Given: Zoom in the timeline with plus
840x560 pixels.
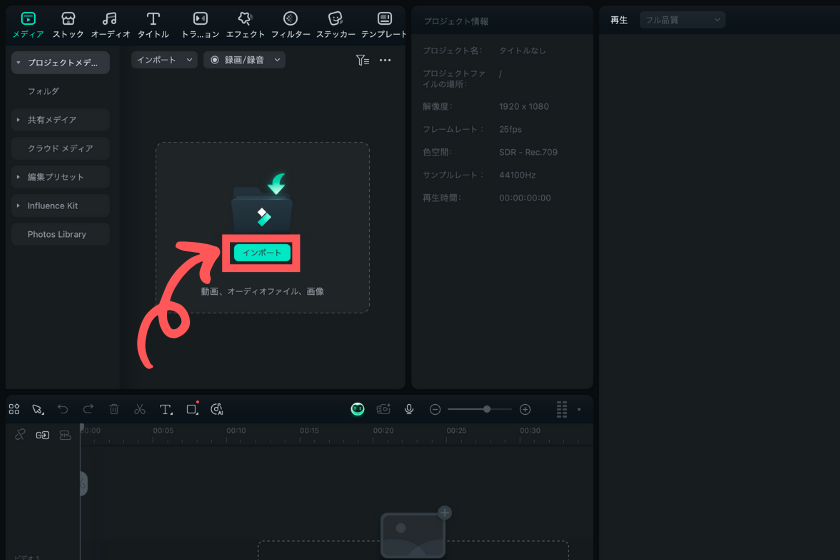Looking at the screenshot, I should pyautogui.click(x=526, y=409).
